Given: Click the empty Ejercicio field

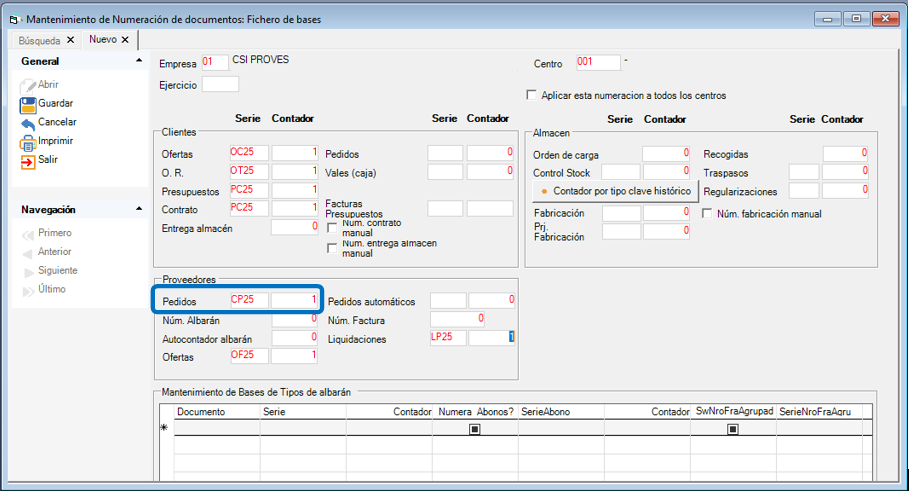Looking at the screenshot, I should tap(220, 84).
